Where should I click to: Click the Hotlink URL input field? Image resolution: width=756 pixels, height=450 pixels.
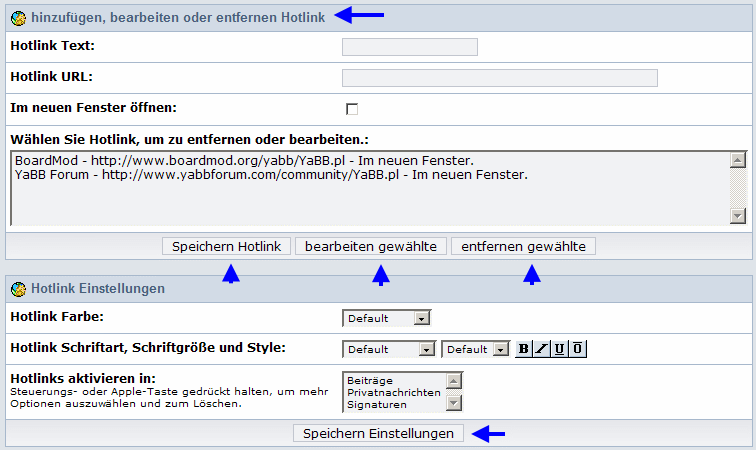tap(499, 78)
